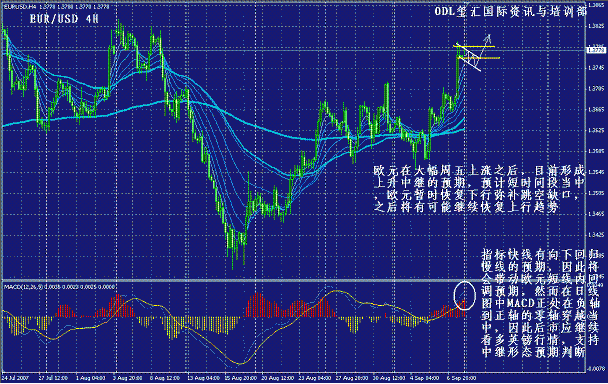
Task: Click the 1.3505 price axis label
Action: pos(596,193)
